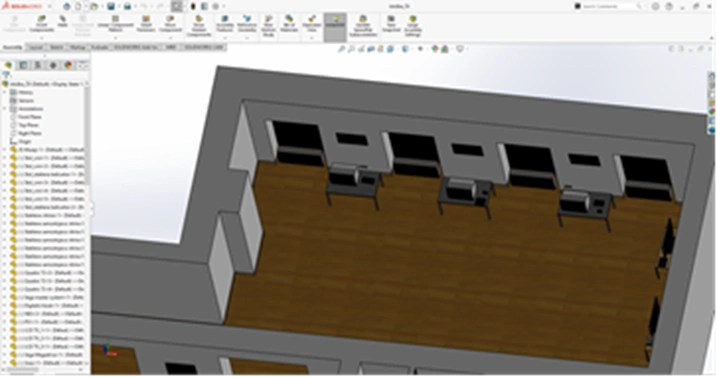Click the Move Component tool
The image size is (717, 377).
[x=170, y=24]
